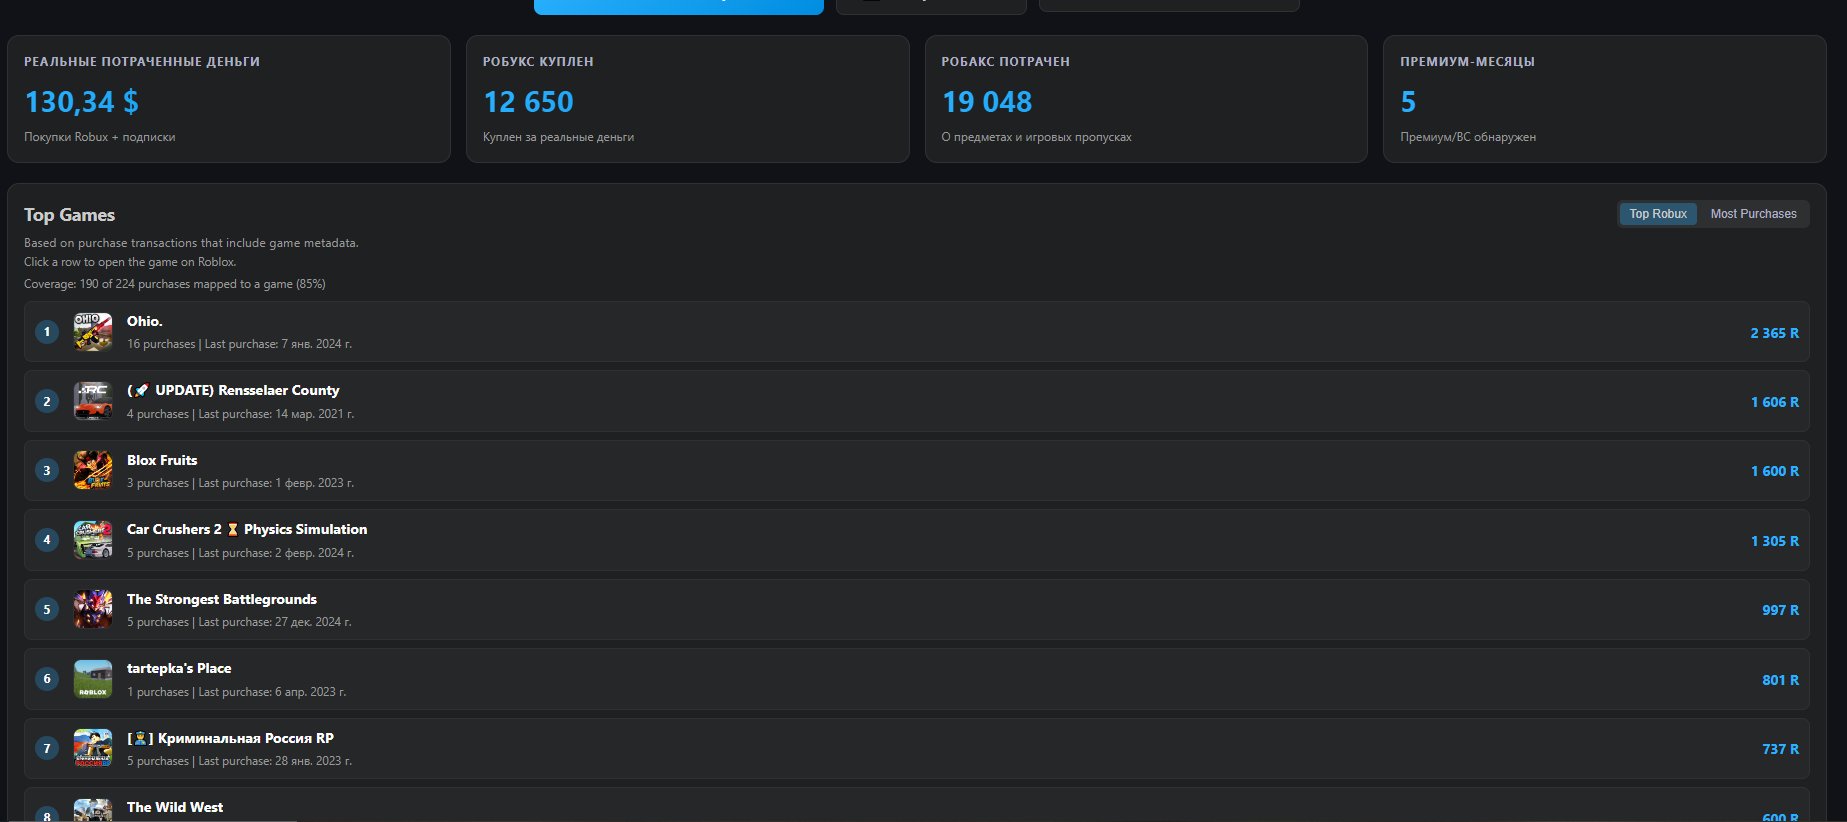
Task: Click the 801 R amount
Action: point(1780,680)
